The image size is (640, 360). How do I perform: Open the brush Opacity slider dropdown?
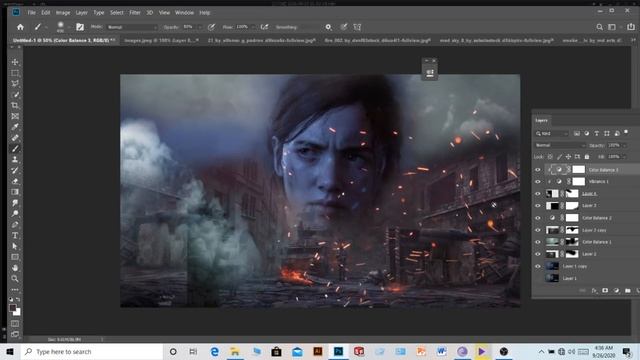[200, 27]
